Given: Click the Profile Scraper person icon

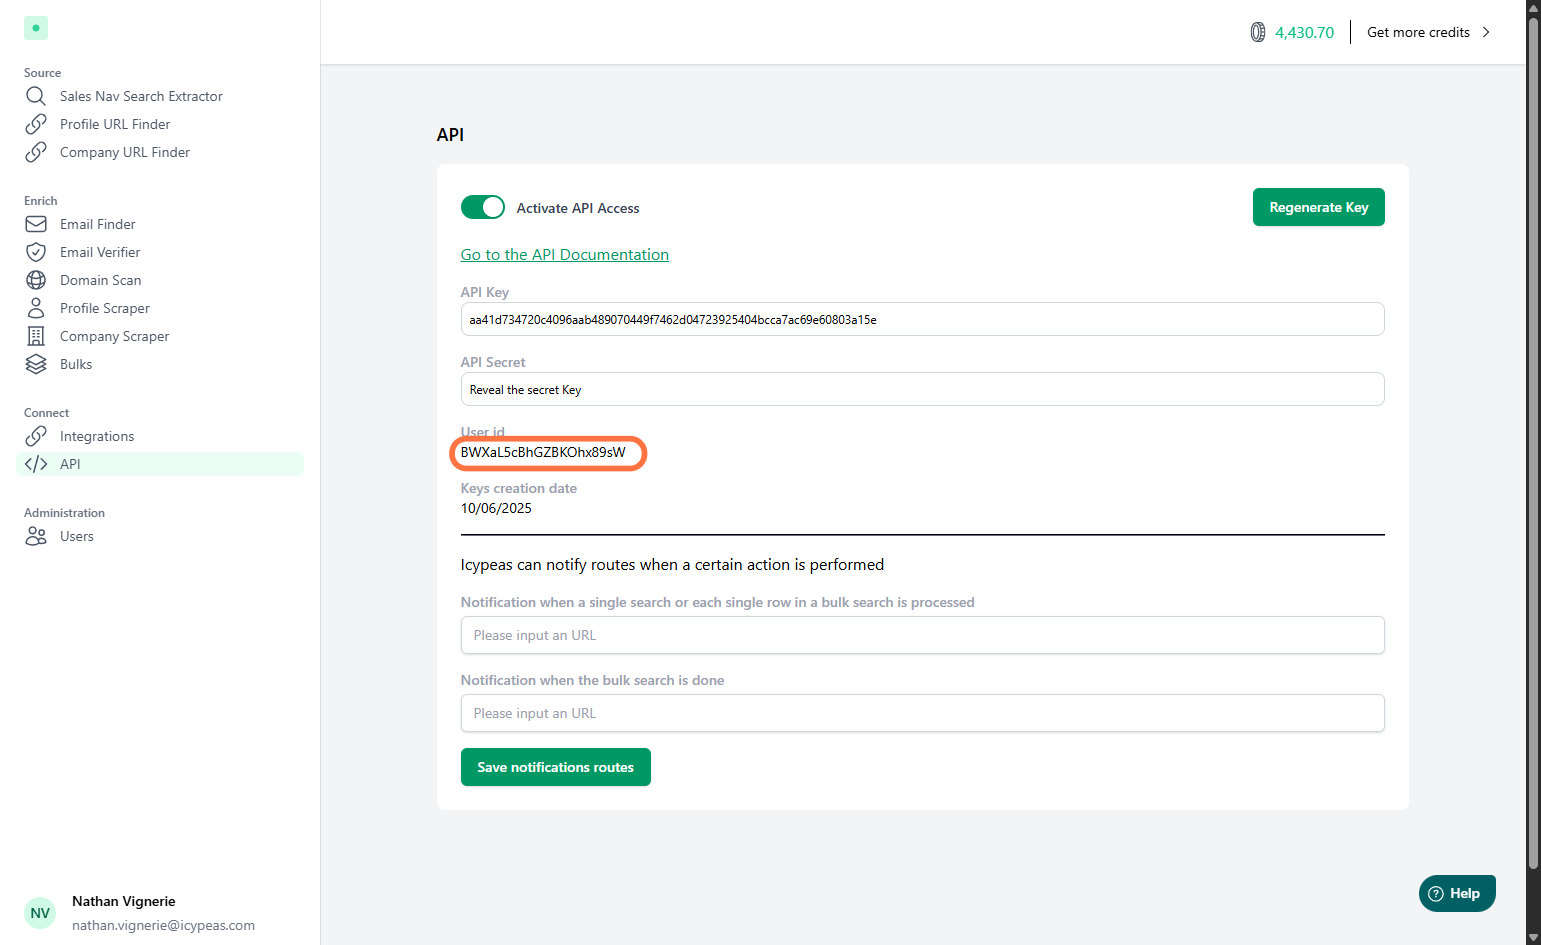Looking at the screenshot, I should [x=36, y=308].
